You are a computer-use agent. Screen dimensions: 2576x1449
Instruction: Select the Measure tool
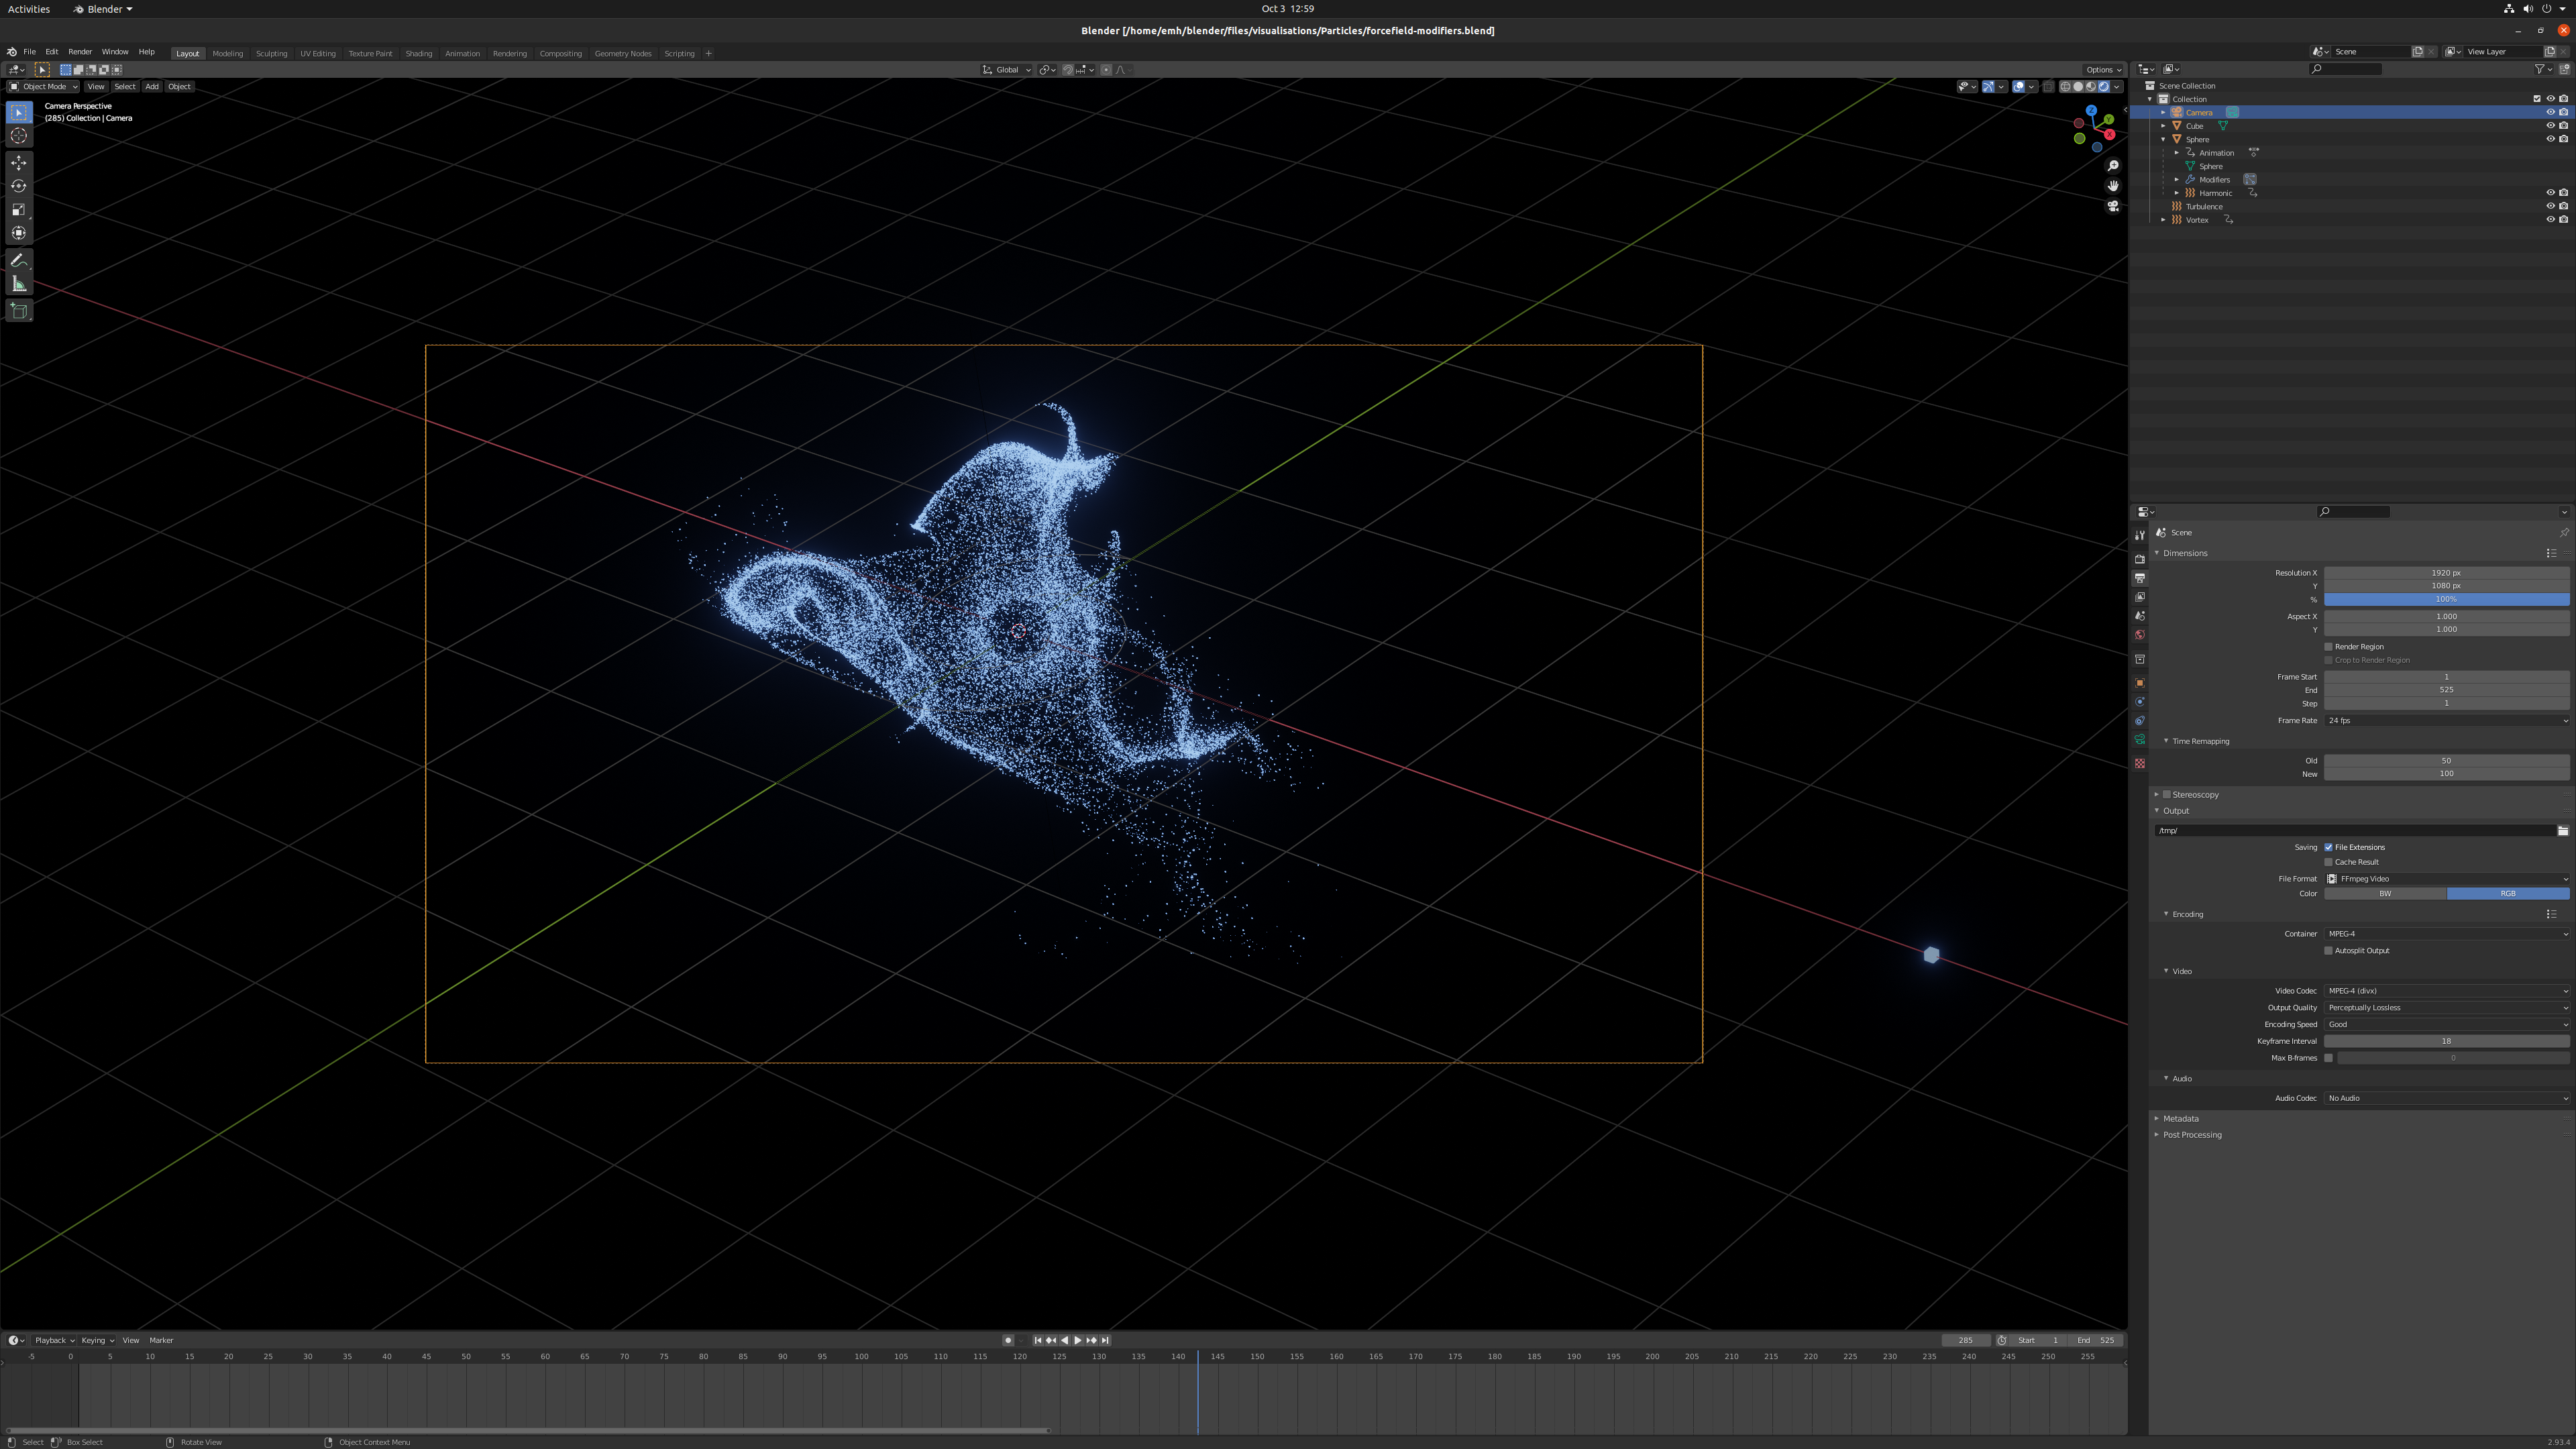[19, 284]
